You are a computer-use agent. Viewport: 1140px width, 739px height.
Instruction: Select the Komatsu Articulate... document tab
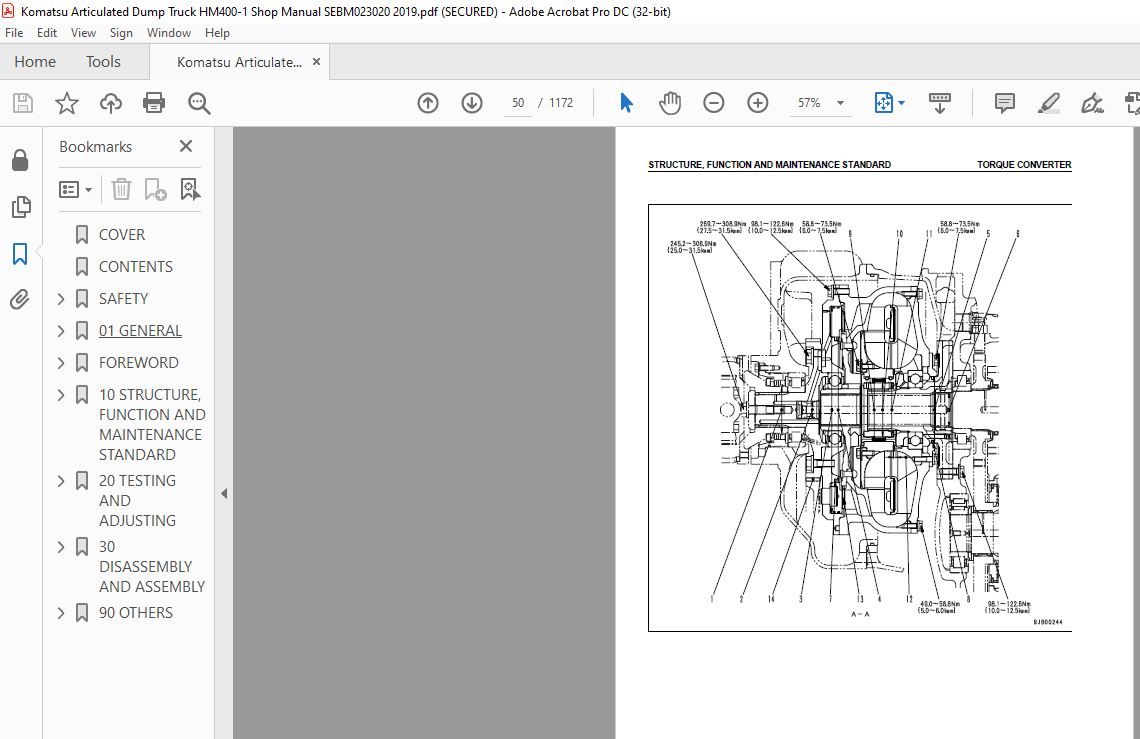[239, 63]
